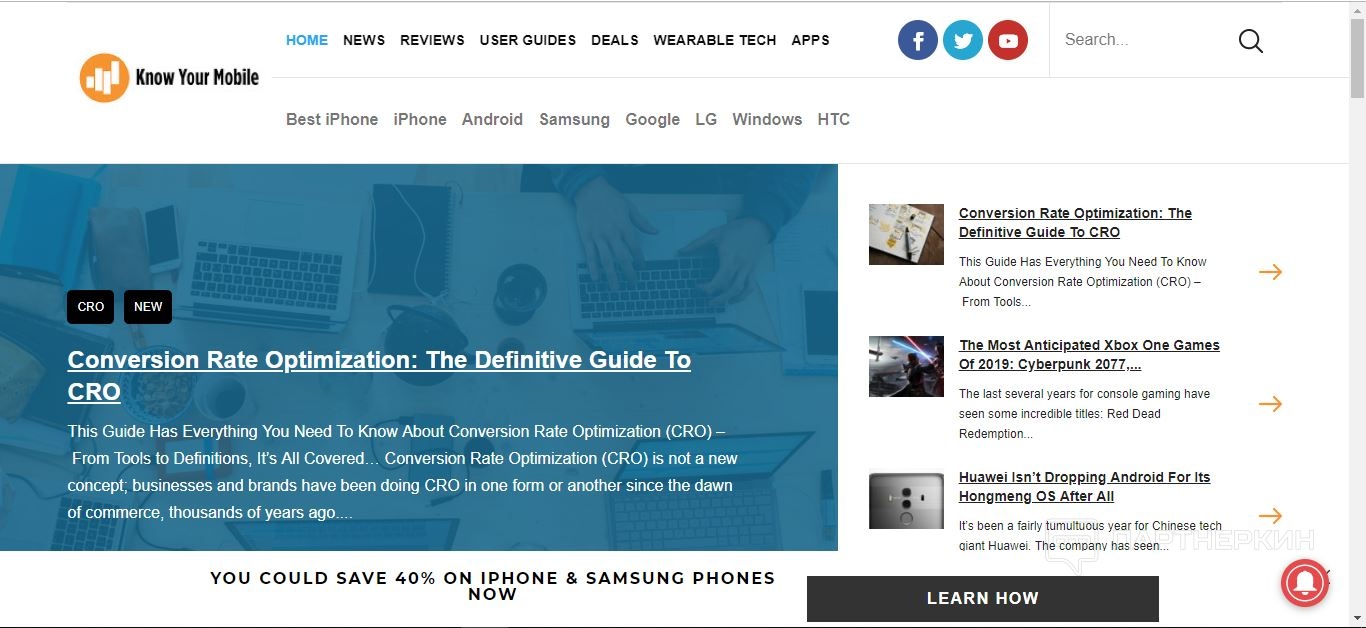This screenshot has height=628, width=1366.
Task: Go to Best iPhone category
Action: pyautogui.click(x=332, y=119)
